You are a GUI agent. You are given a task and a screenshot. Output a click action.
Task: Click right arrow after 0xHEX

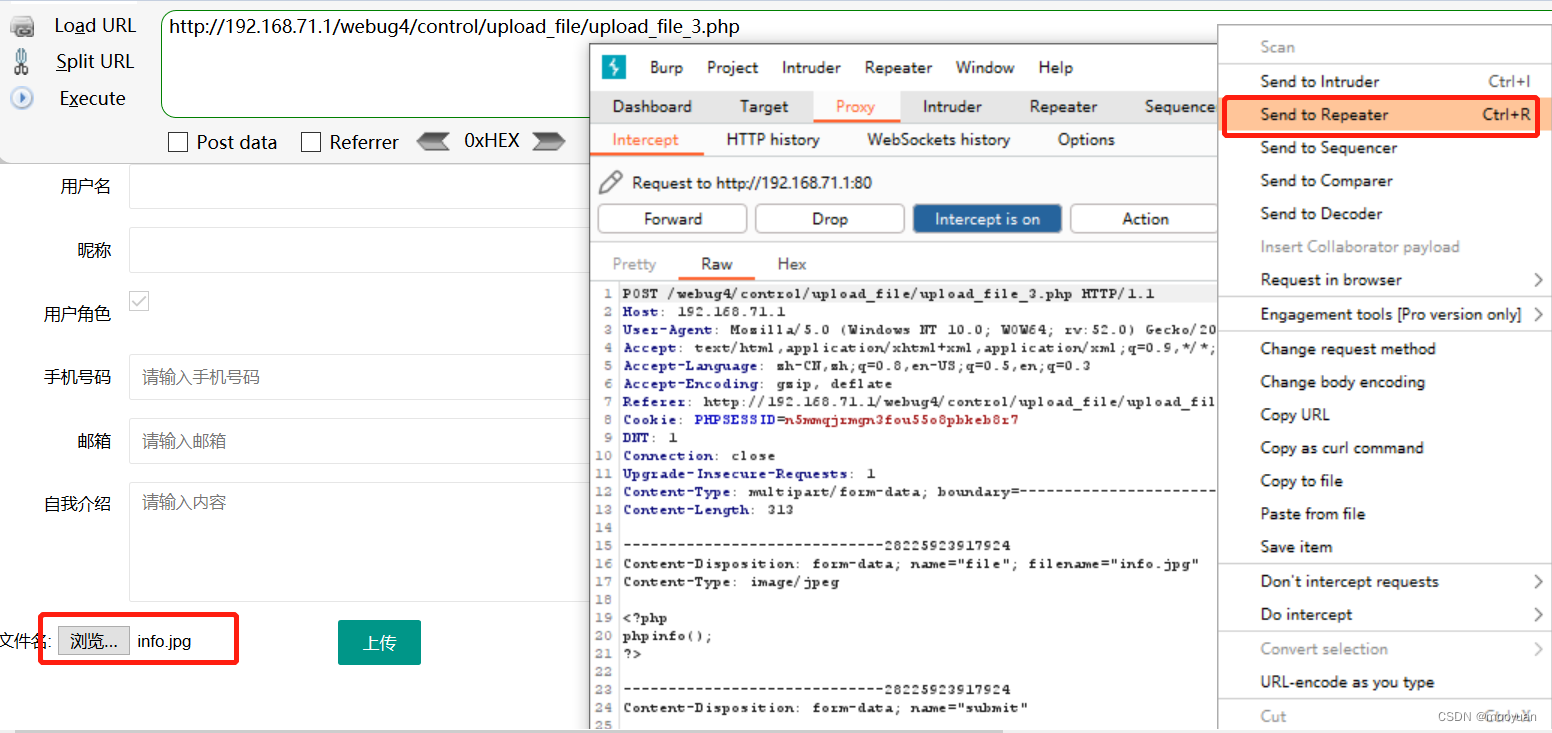549,141
